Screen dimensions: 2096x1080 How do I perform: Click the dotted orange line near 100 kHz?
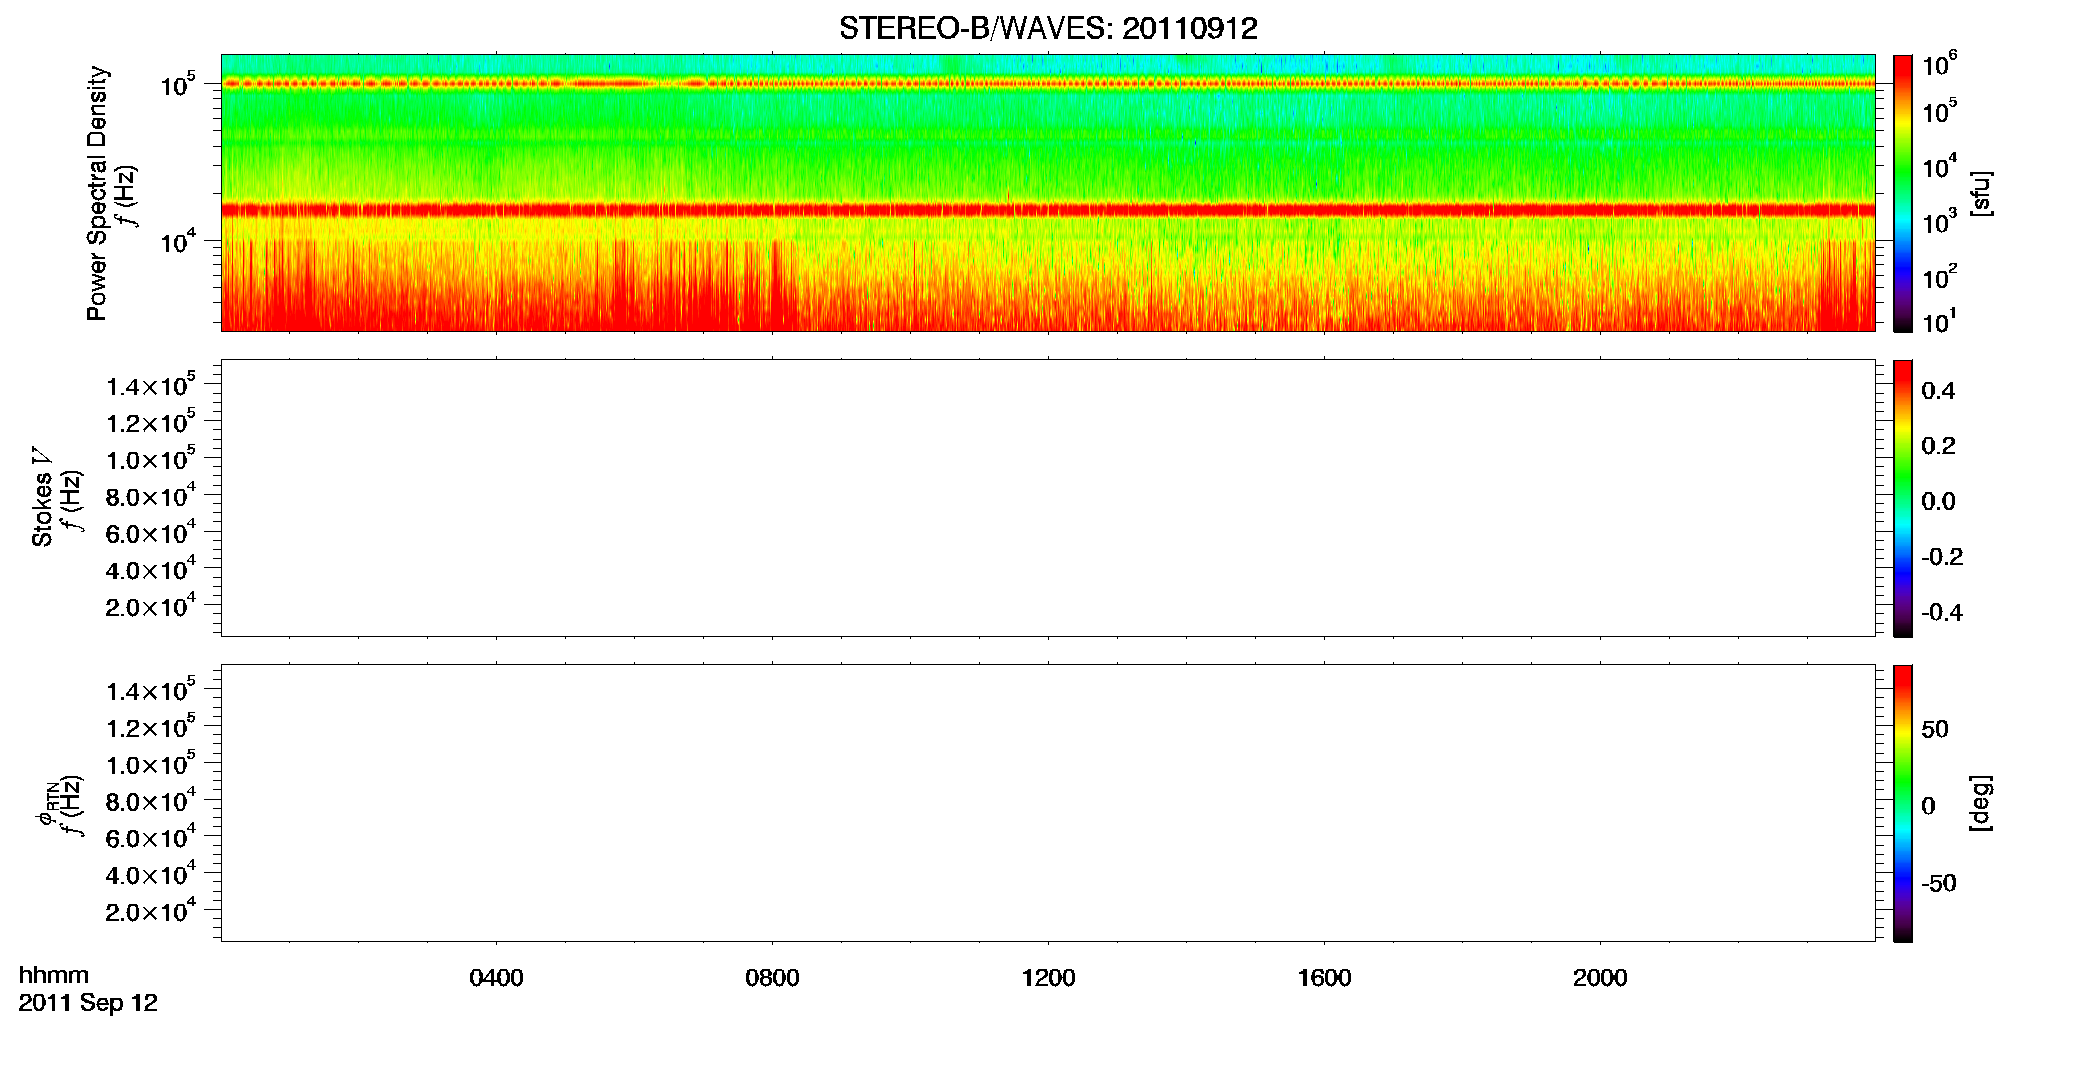click(x=1048, y=84)
